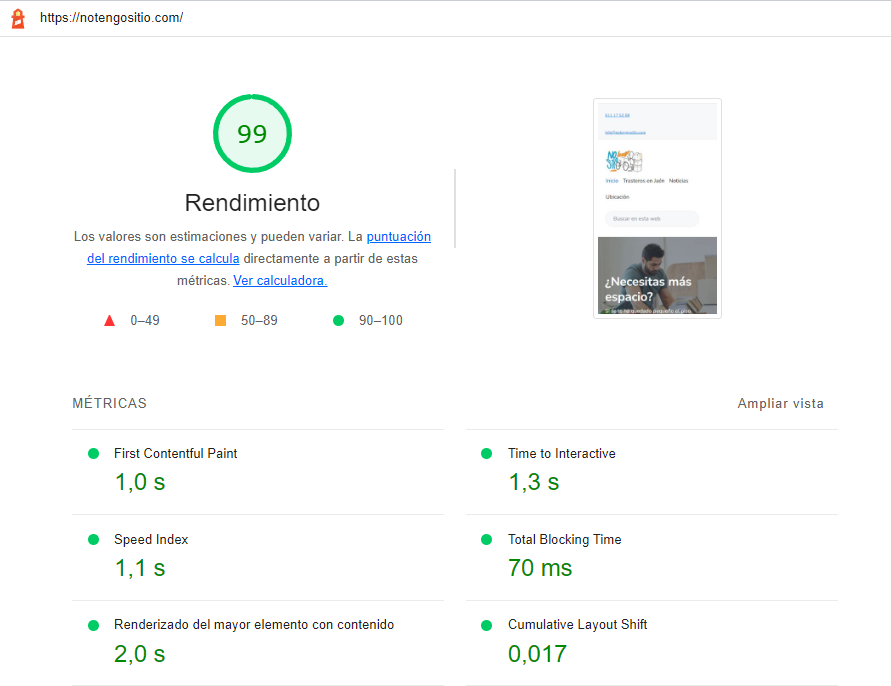Click the green dot beside First Contentful Paint

coord(94,454)
